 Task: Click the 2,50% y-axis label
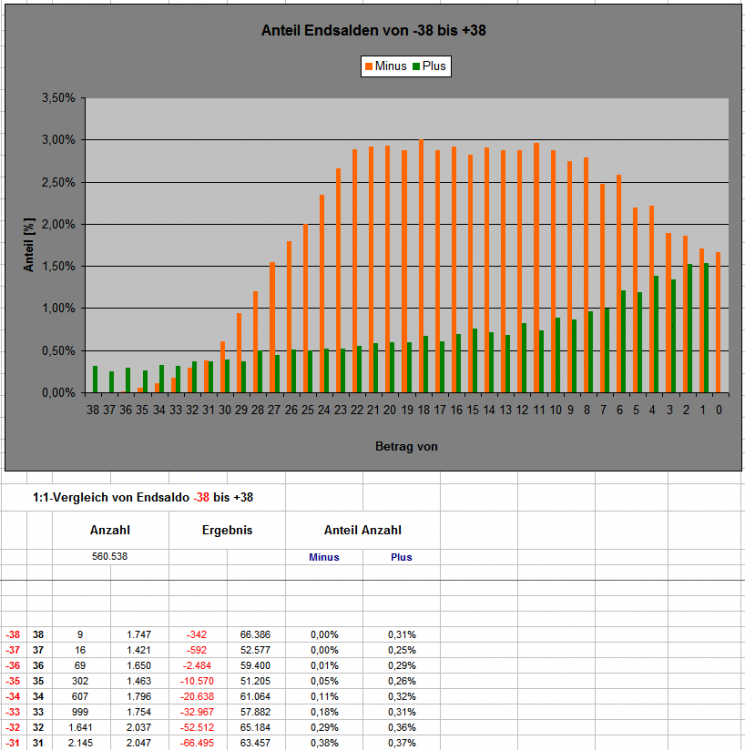tap(58, 182)
